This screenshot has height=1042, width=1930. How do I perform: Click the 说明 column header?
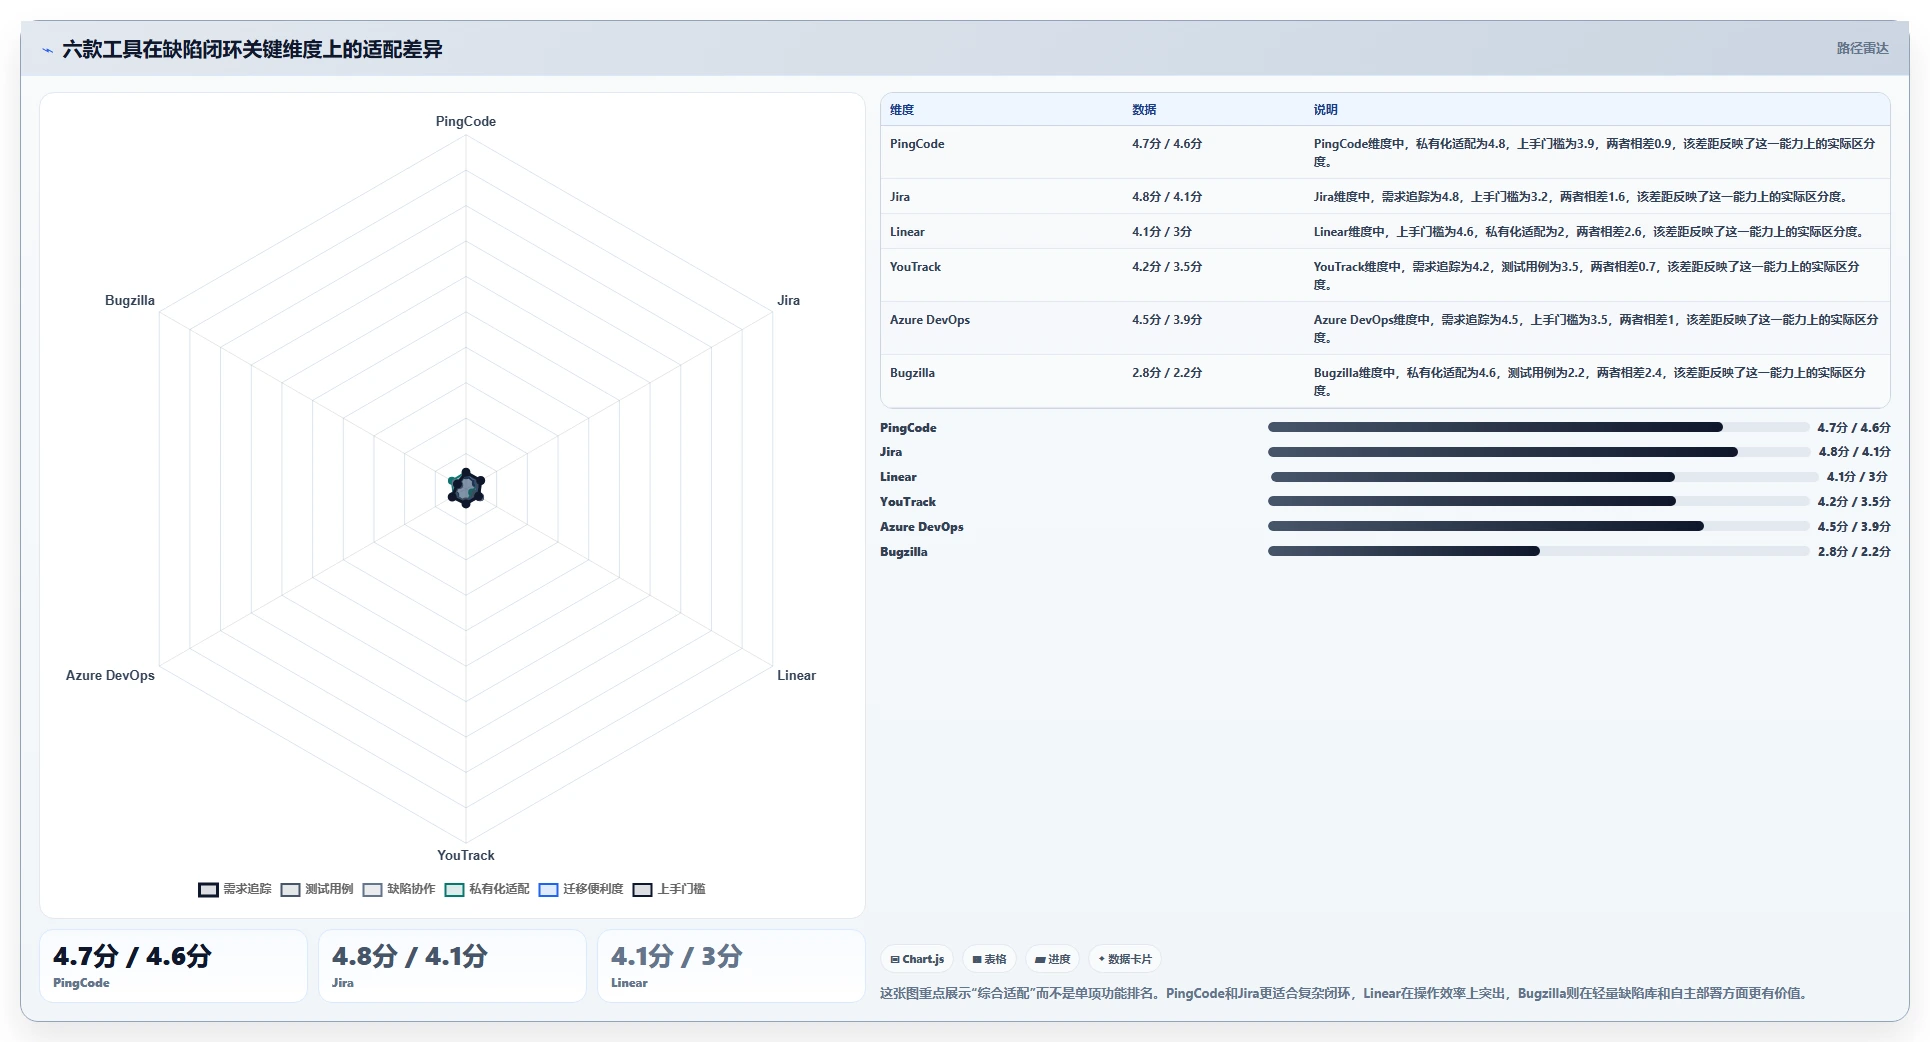[1325, 110]
